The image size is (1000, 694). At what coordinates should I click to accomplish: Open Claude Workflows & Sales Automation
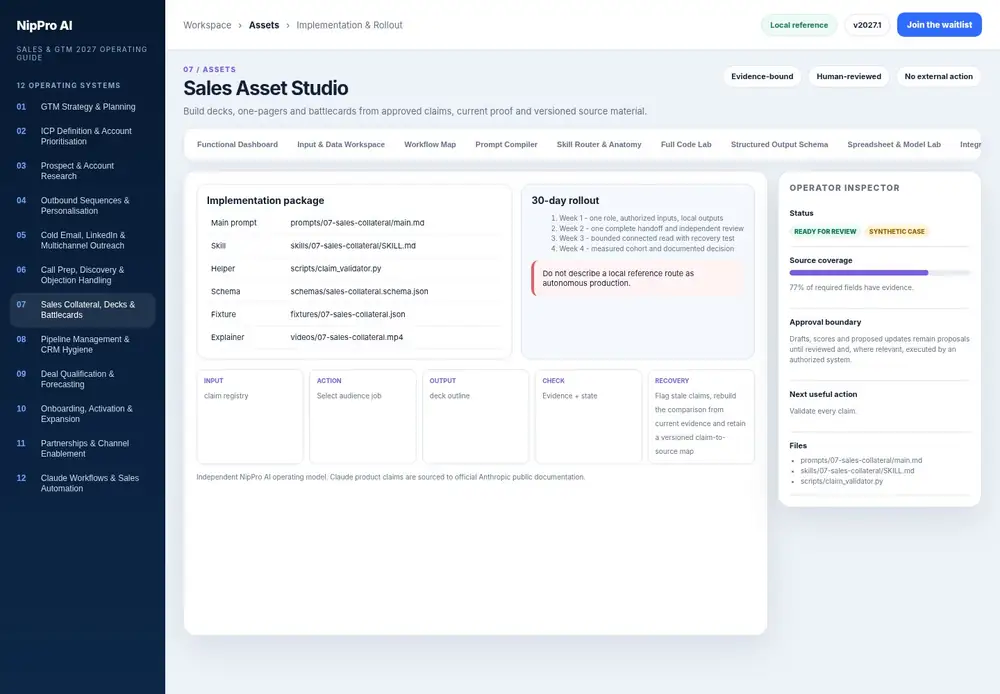[82, 483]
